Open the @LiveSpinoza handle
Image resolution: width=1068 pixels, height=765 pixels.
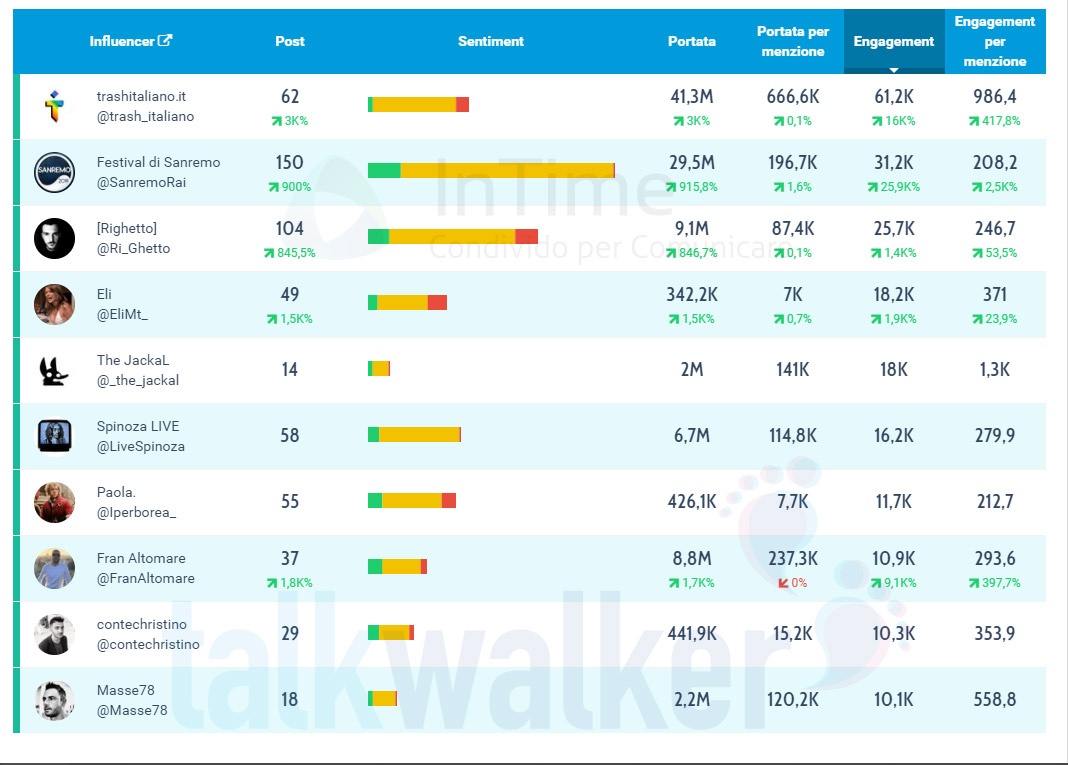coord(140,447)
